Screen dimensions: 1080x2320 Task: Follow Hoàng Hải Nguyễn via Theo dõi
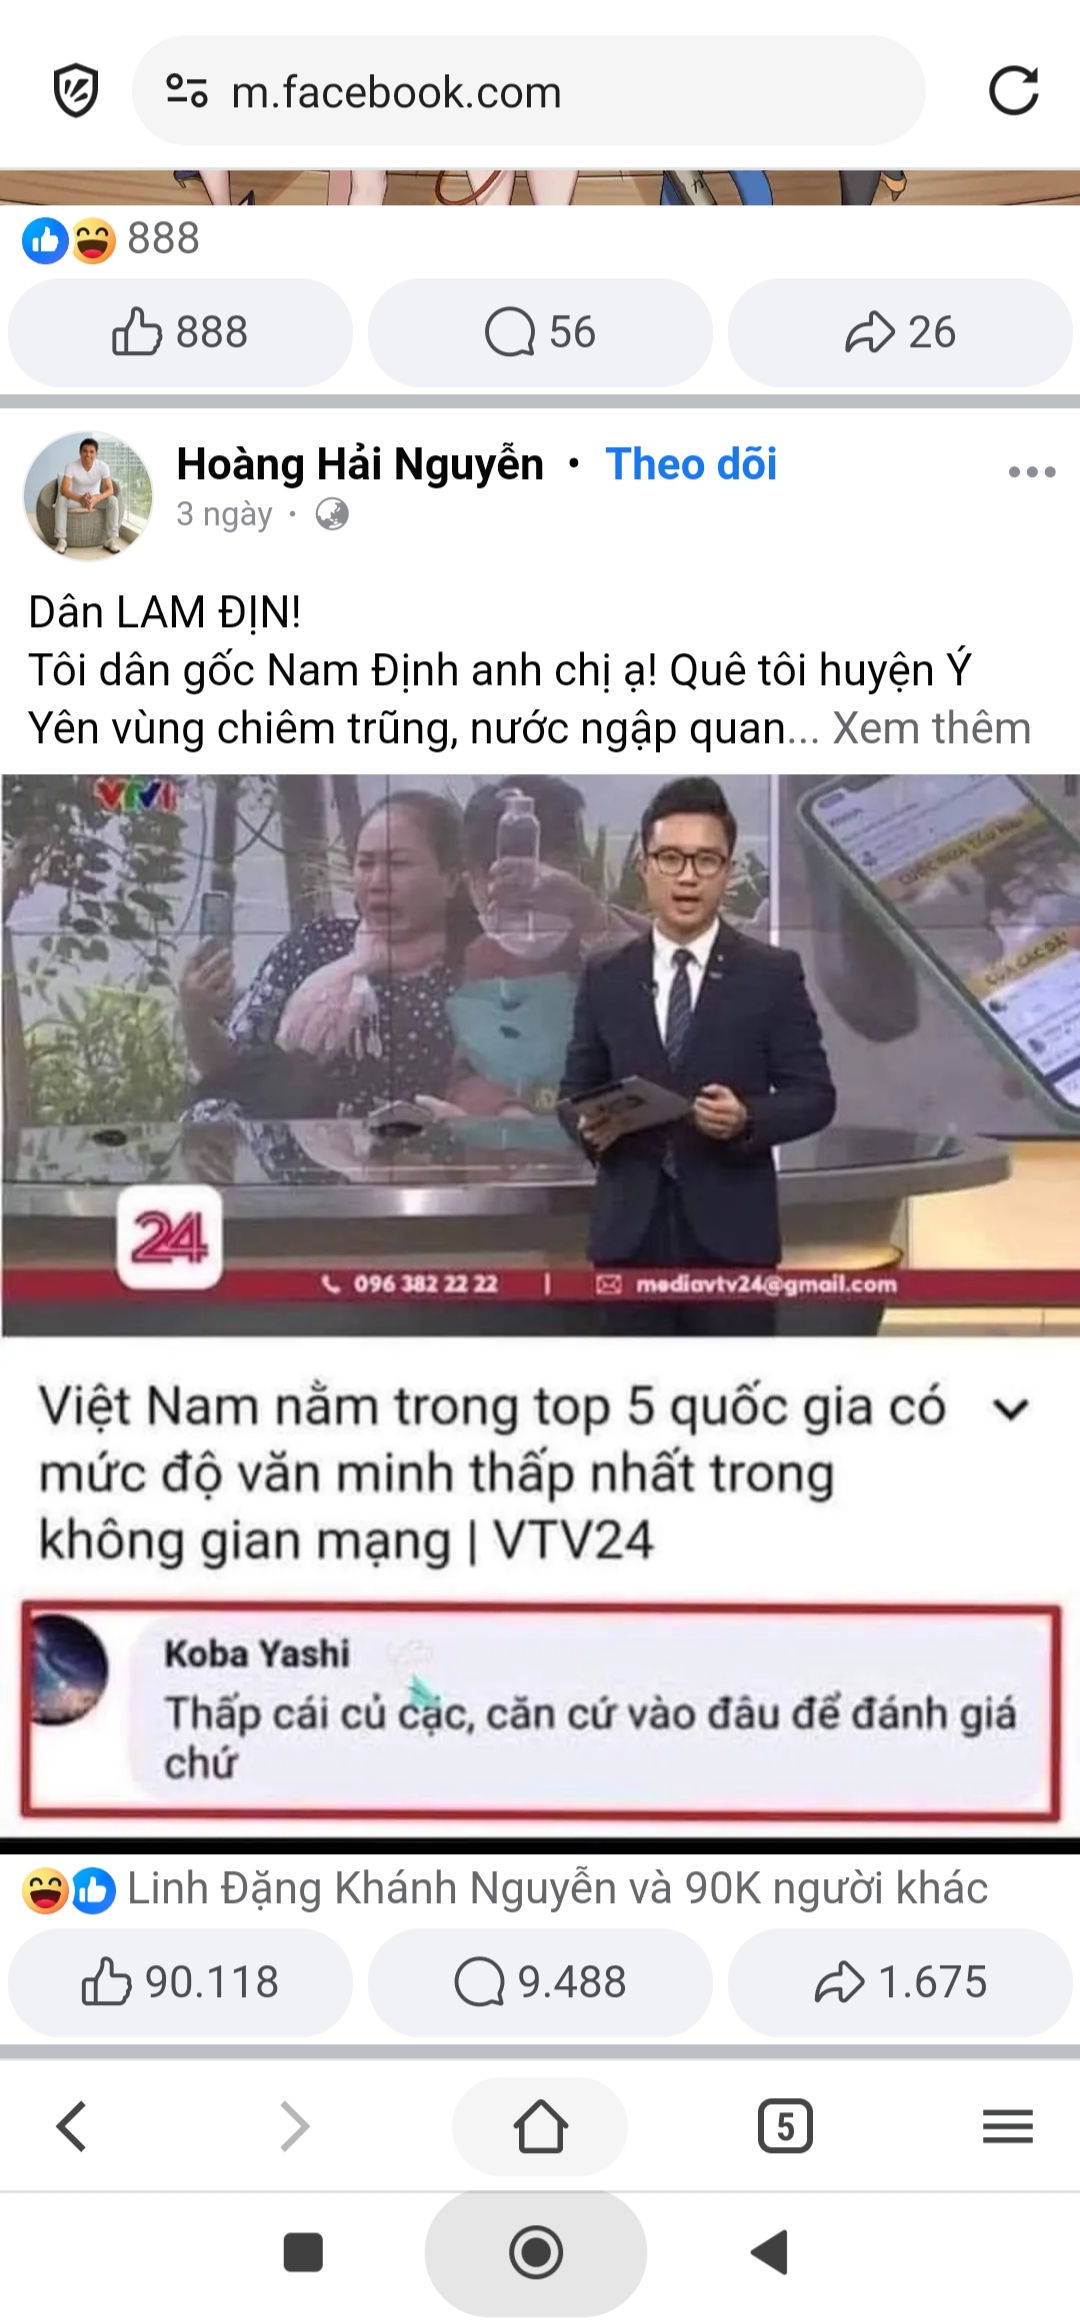[x=691, y=464]
